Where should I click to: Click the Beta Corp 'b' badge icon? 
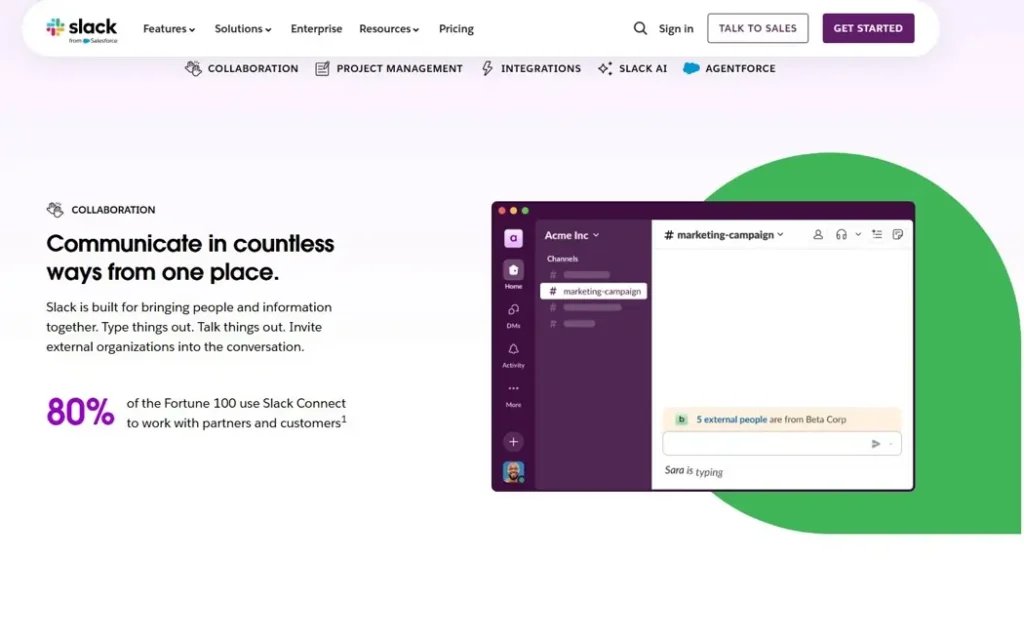(x=681, y=419)
